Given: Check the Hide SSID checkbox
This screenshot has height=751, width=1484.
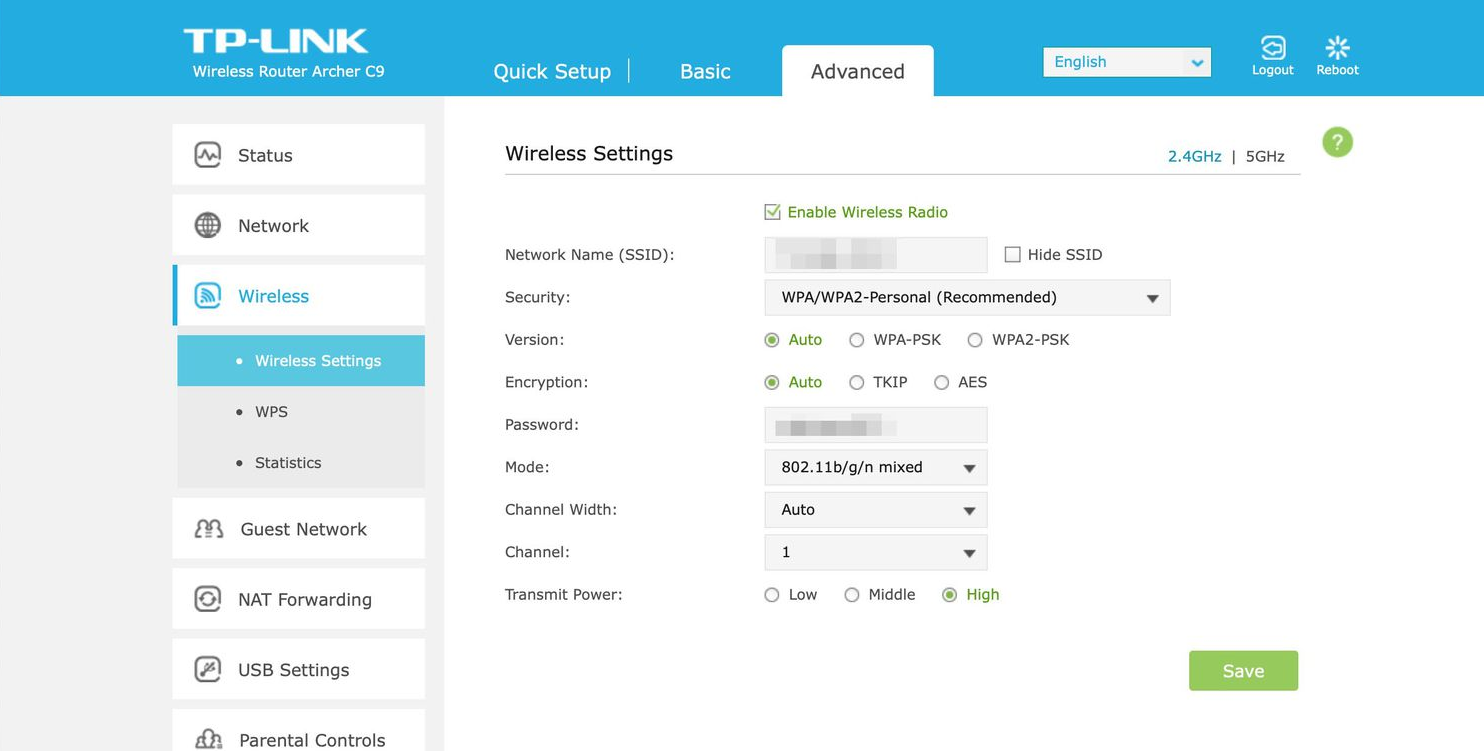Looking at the screenshot, I should [x=1012, y=255].
